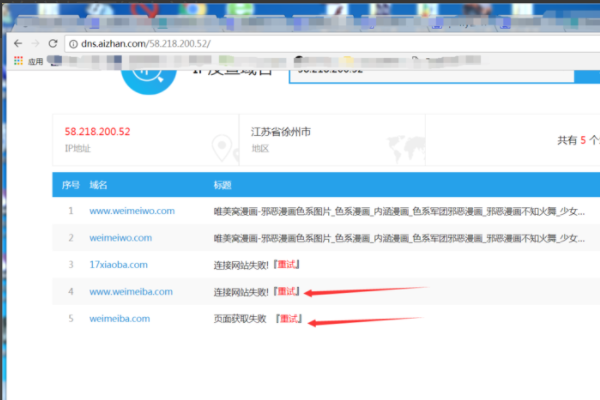Click 重试 retry link for www.weimeiba.com

pos(287,292)
